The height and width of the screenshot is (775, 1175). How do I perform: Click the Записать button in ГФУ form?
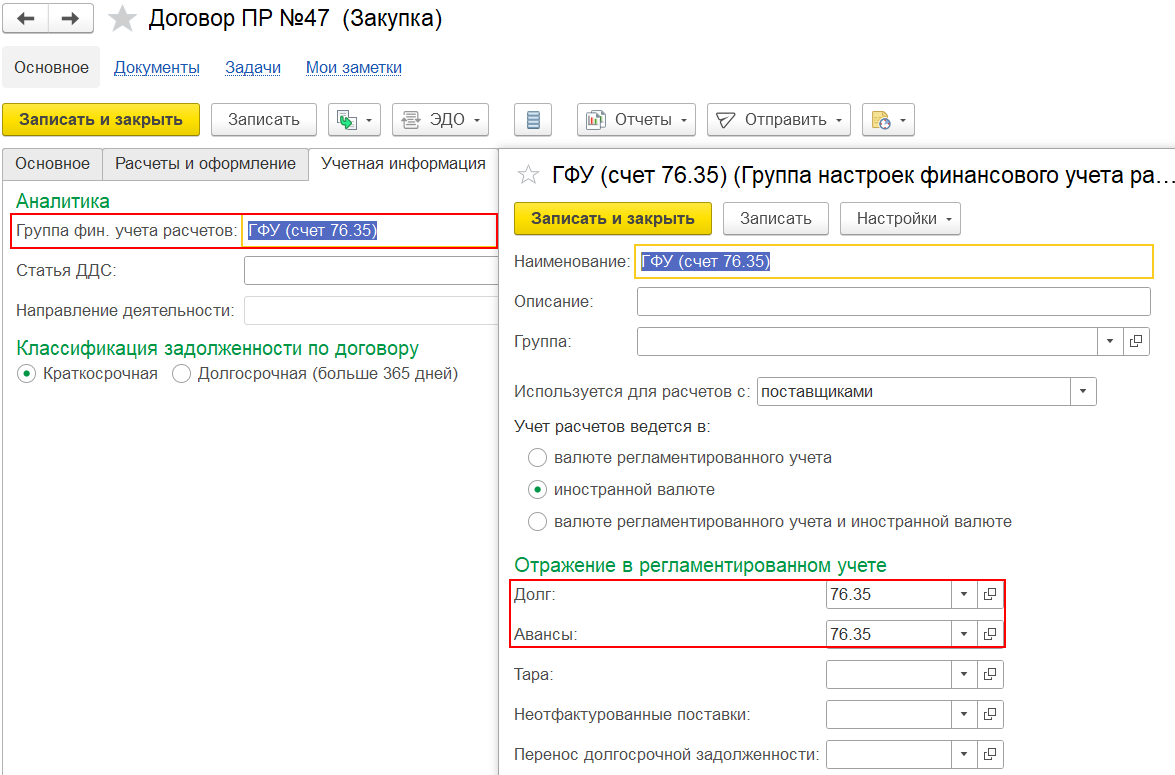(x=776, y=219)
